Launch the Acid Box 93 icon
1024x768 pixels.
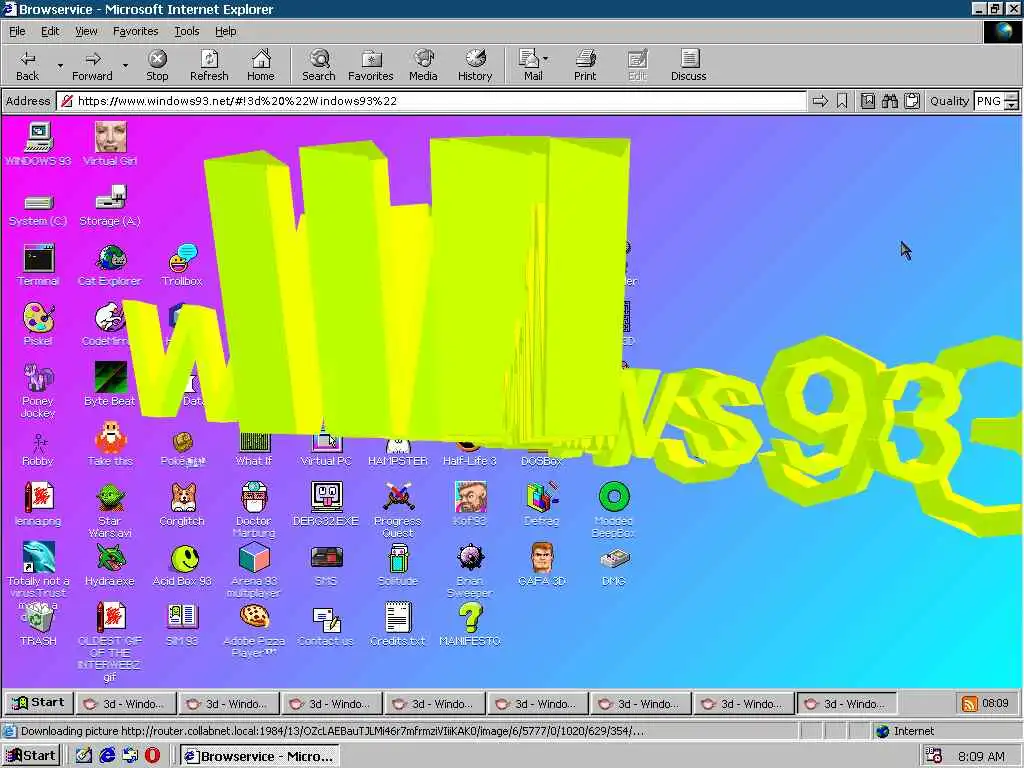click(182, 564)
